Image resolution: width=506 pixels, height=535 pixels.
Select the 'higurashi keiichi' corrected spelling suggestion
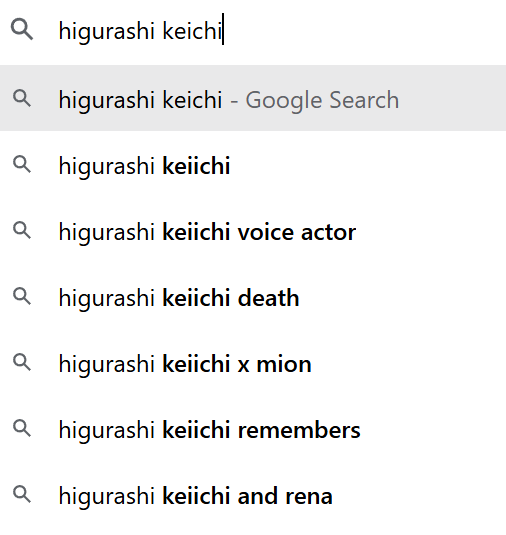pos(253,165)
